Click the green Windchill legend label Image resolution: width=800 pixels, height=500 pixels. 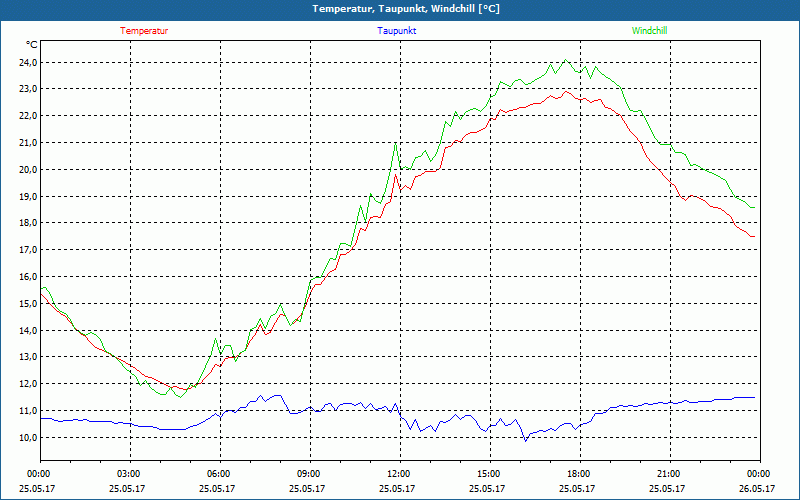(x=649, y=31)
